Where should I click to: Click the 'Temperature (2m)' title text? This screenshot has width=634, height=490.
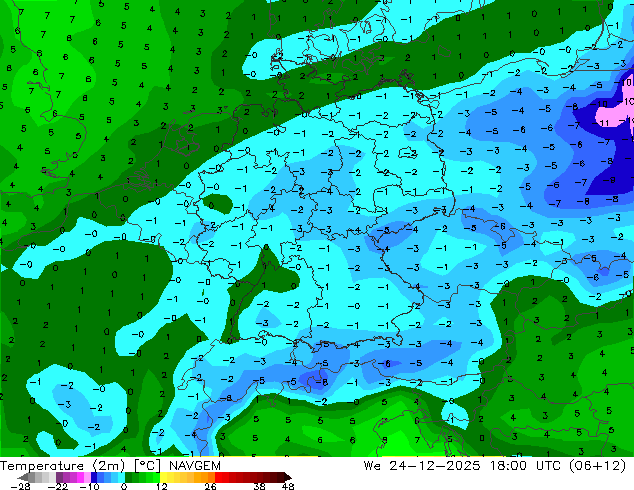point(63,466)
